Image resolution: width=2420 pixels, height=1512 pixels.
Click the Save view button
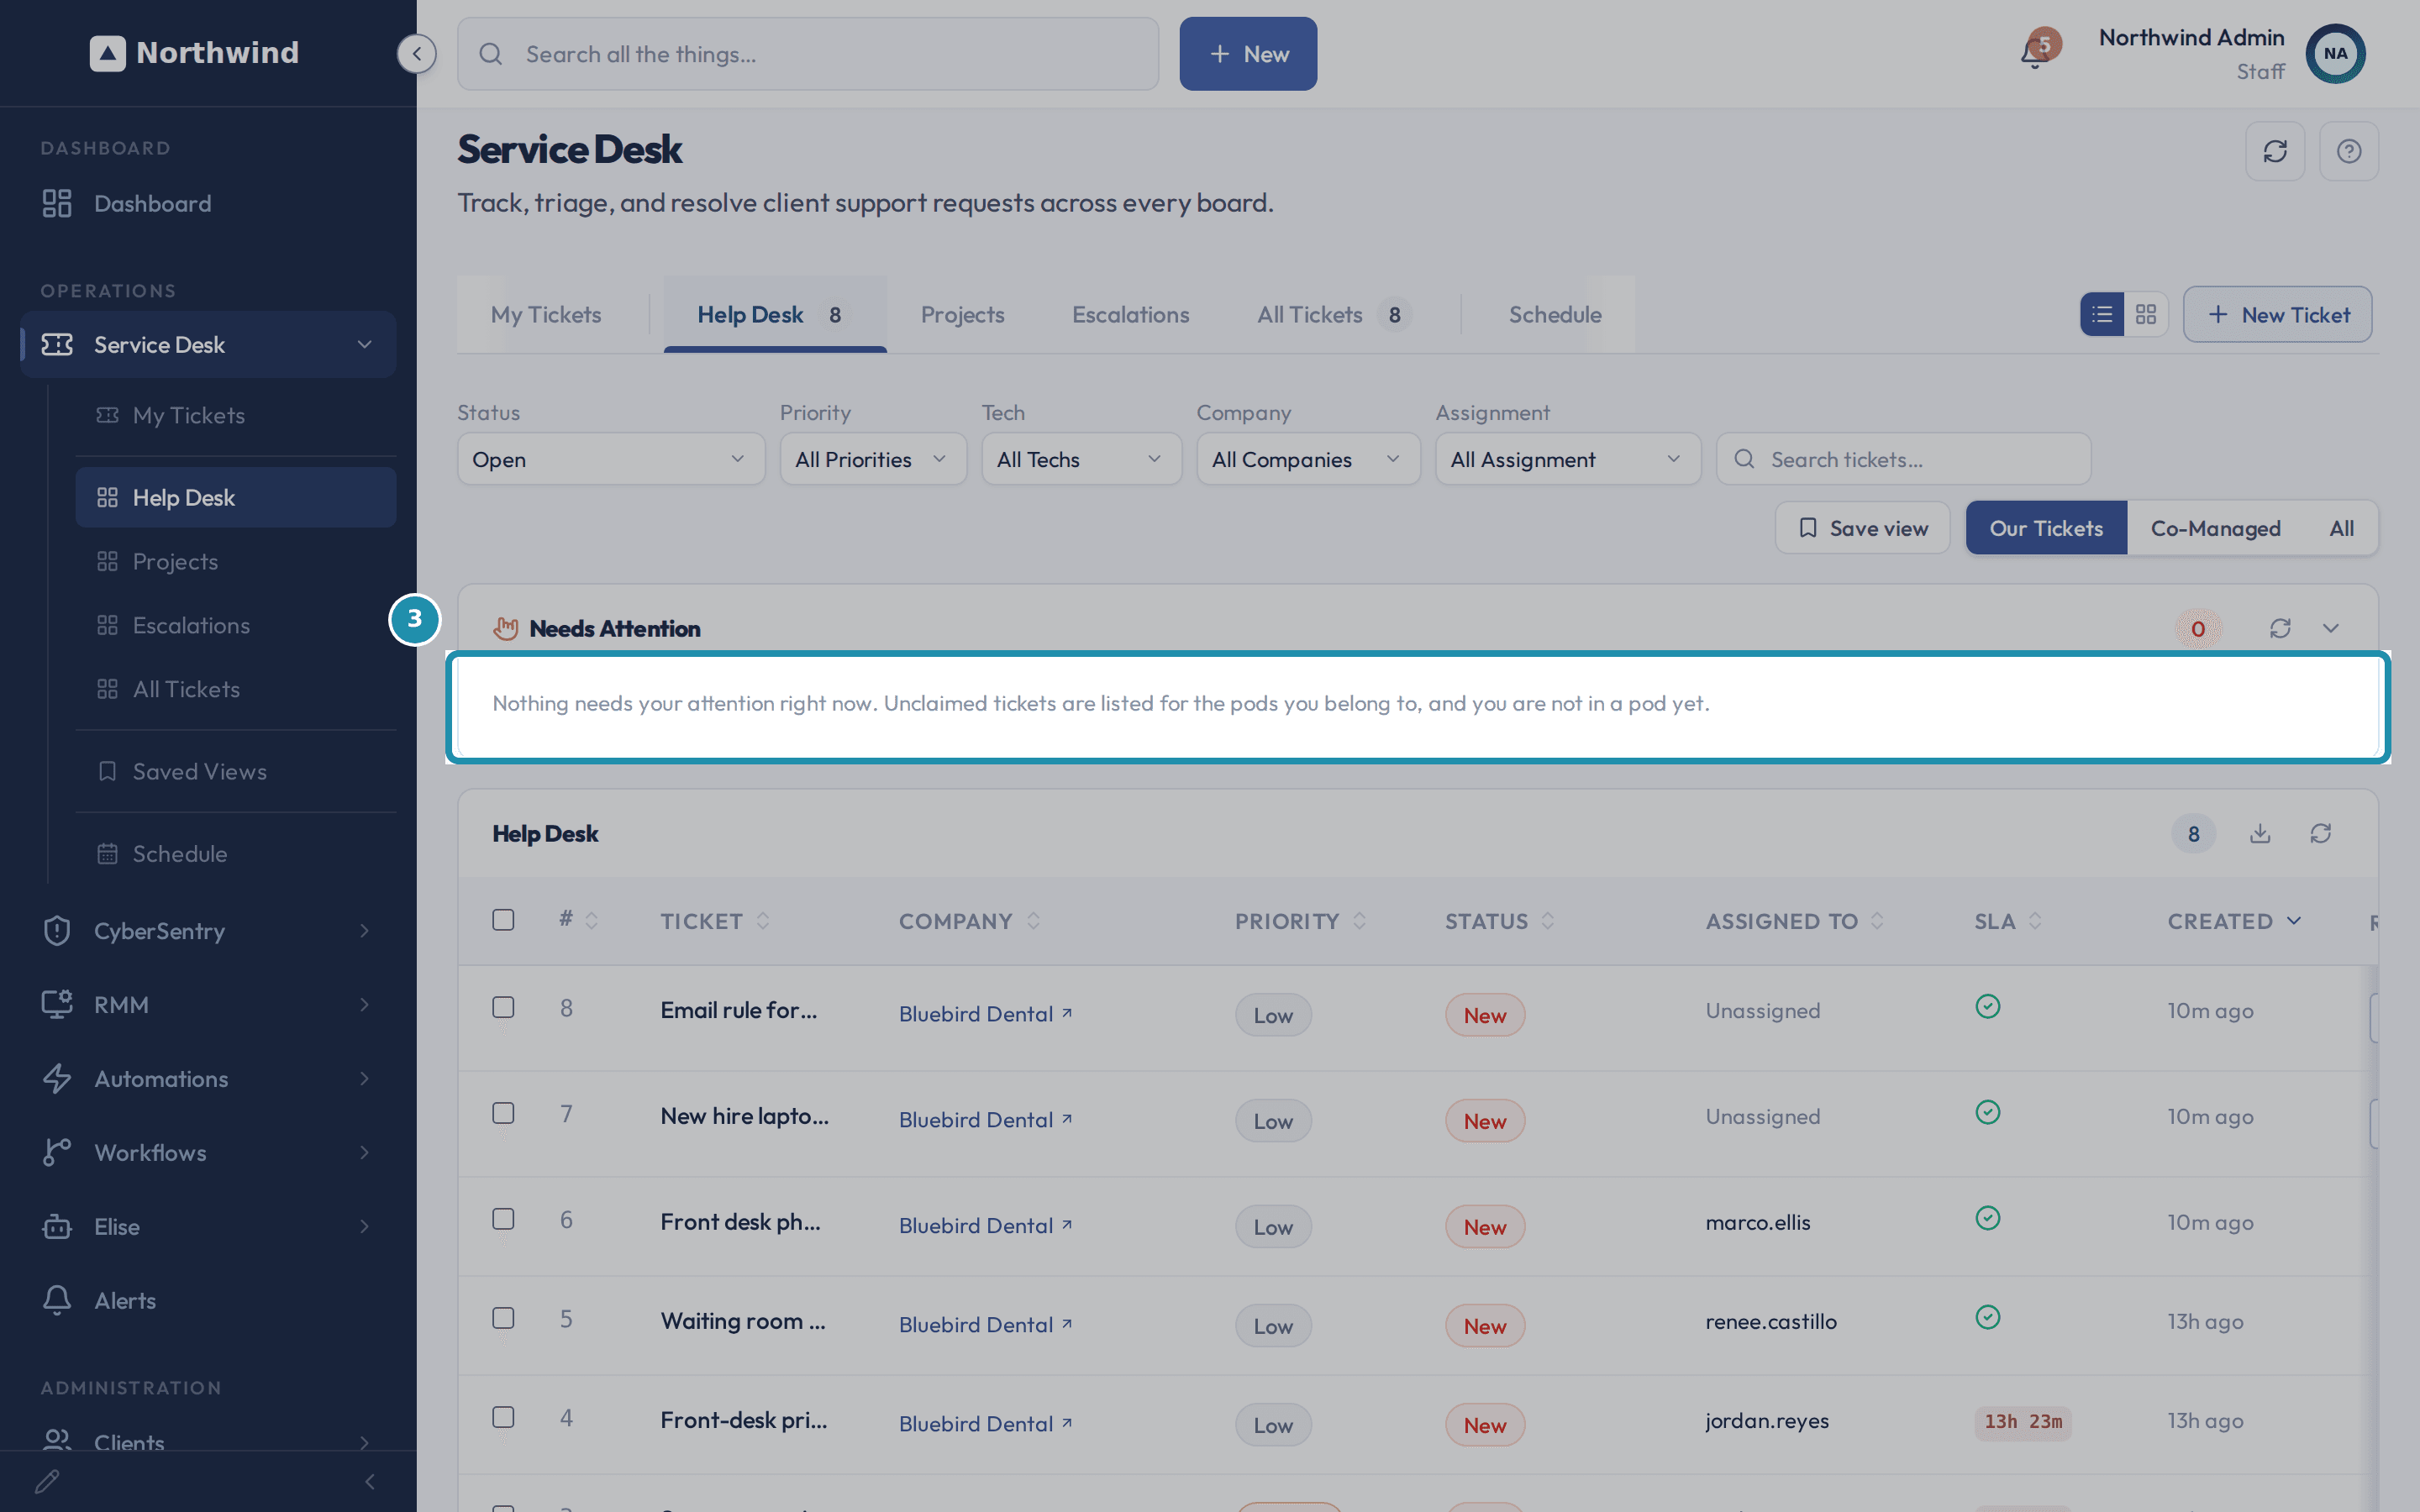click(1862, 528)
